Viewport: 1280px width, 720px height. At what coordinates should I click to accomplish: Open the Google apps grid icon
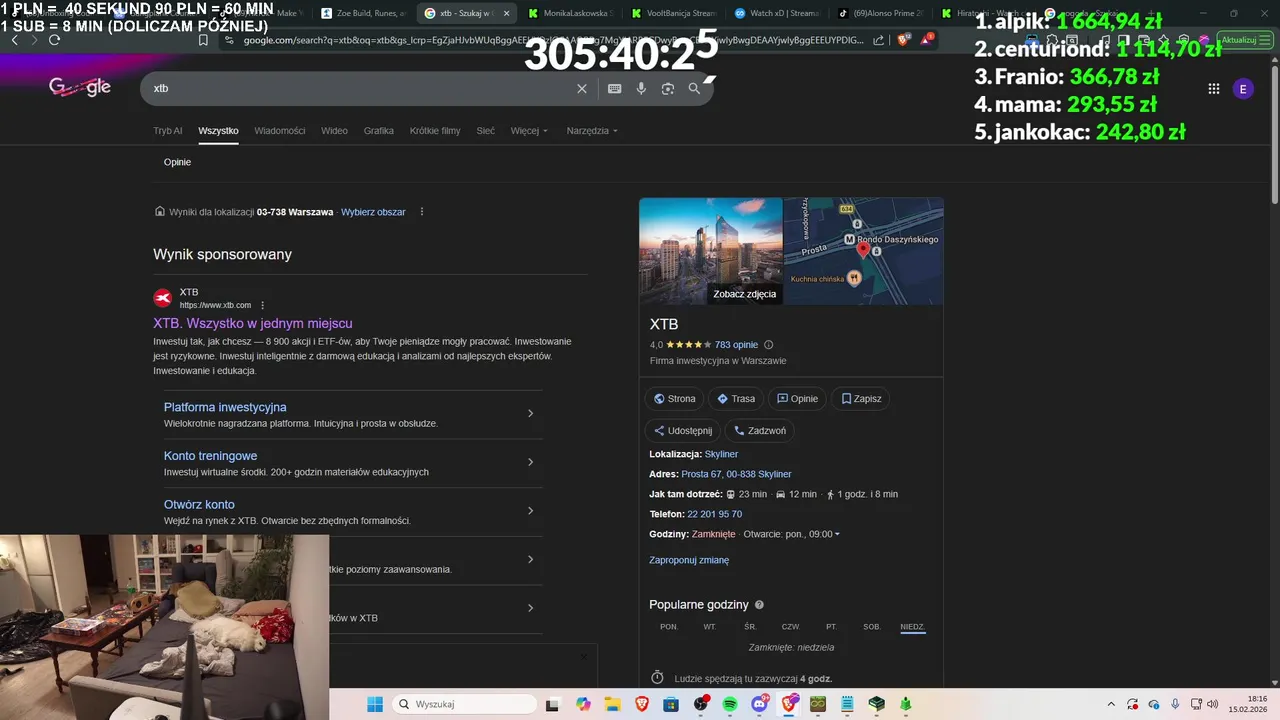pos(1214,89)
